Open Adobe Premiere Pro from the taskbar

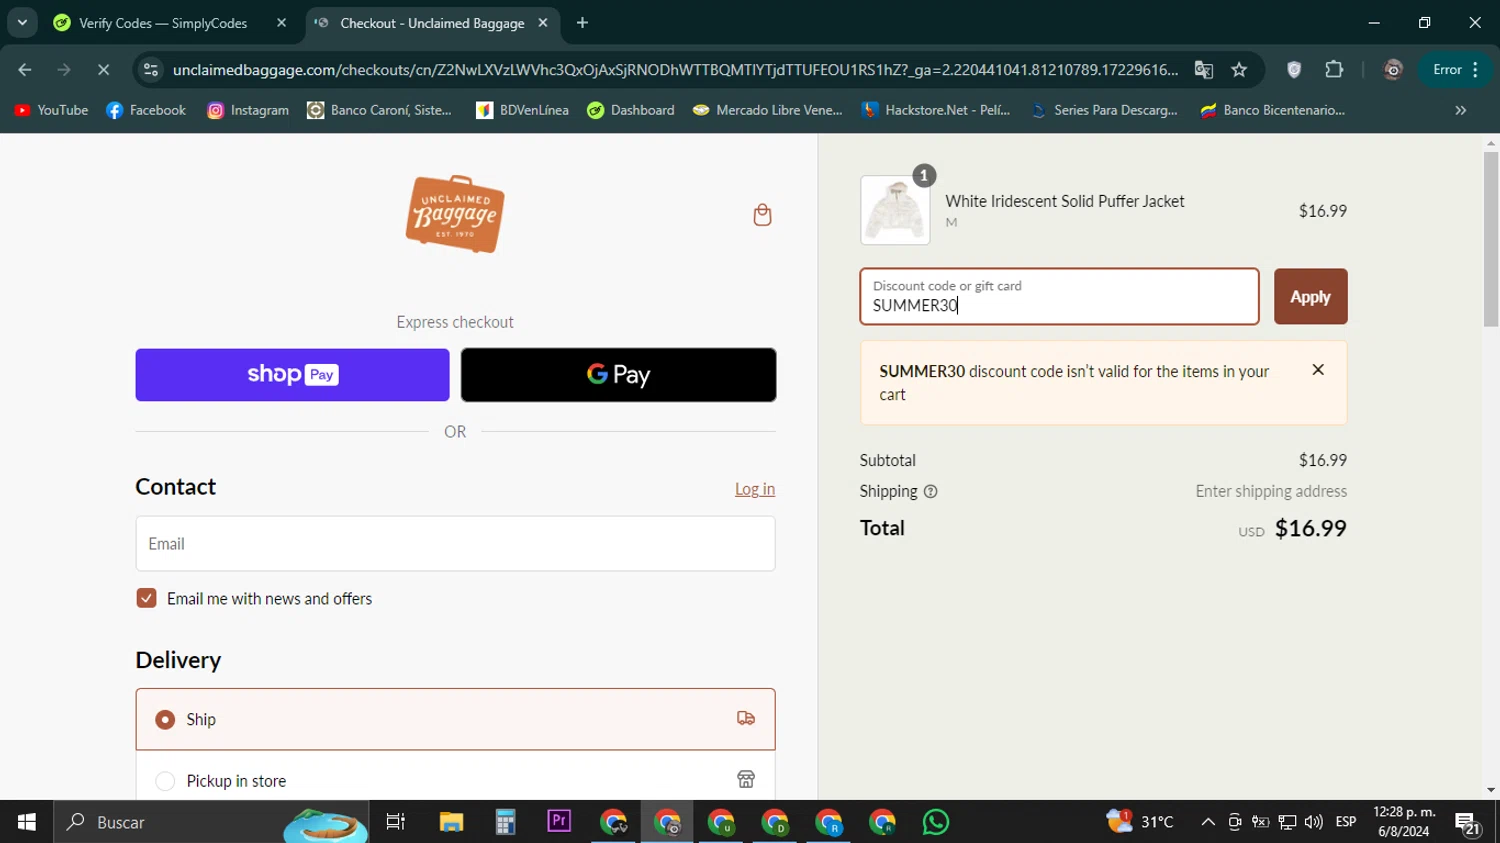pos(559,822)
